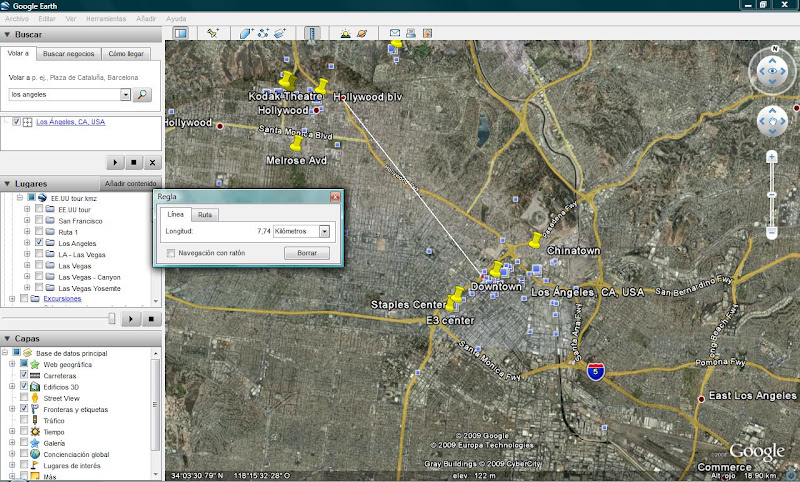Click the look-around compass eye control
This screenshot has width=800, height=482.
(x=772, y=71)
